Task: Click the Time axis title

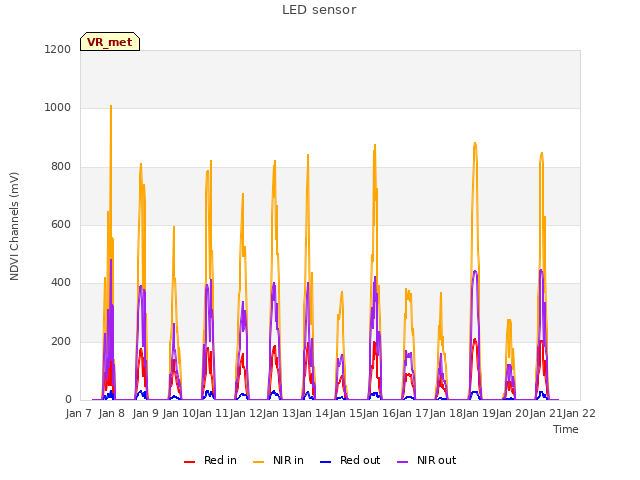Action: [x=566, y=429]
